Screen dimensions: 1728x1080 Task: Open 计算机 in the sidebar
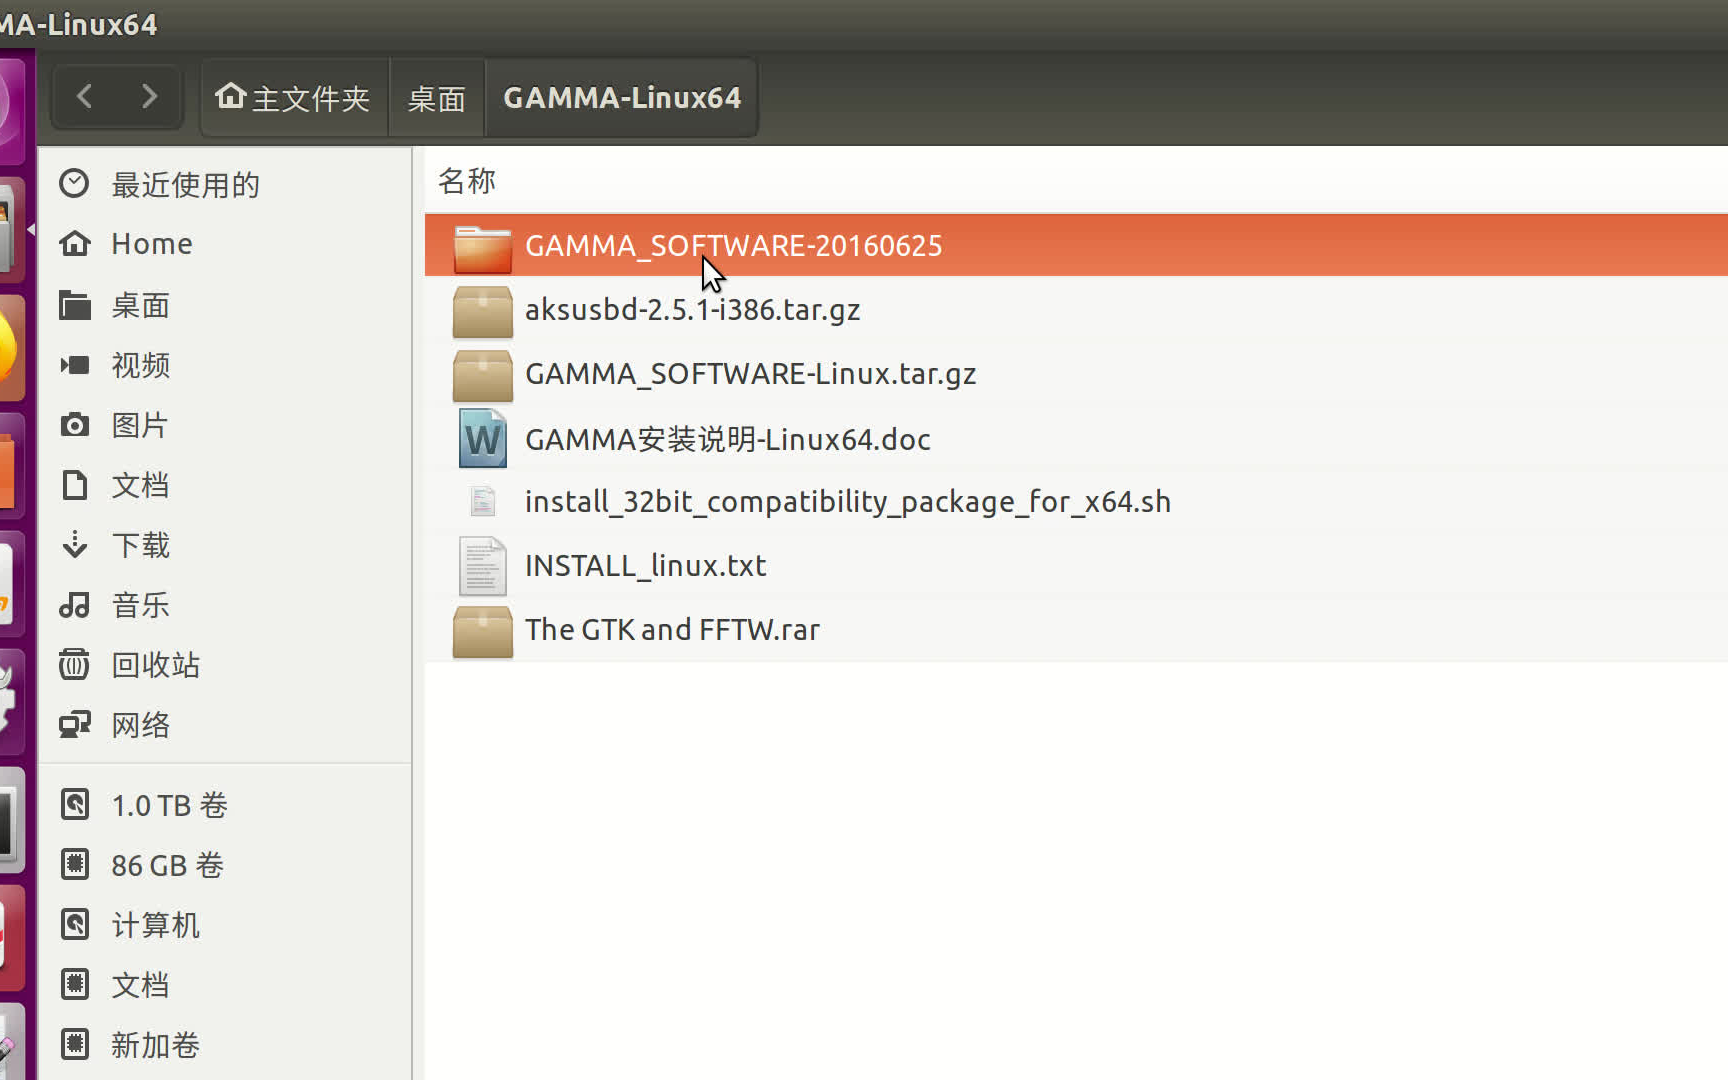[x=155, y=925]
